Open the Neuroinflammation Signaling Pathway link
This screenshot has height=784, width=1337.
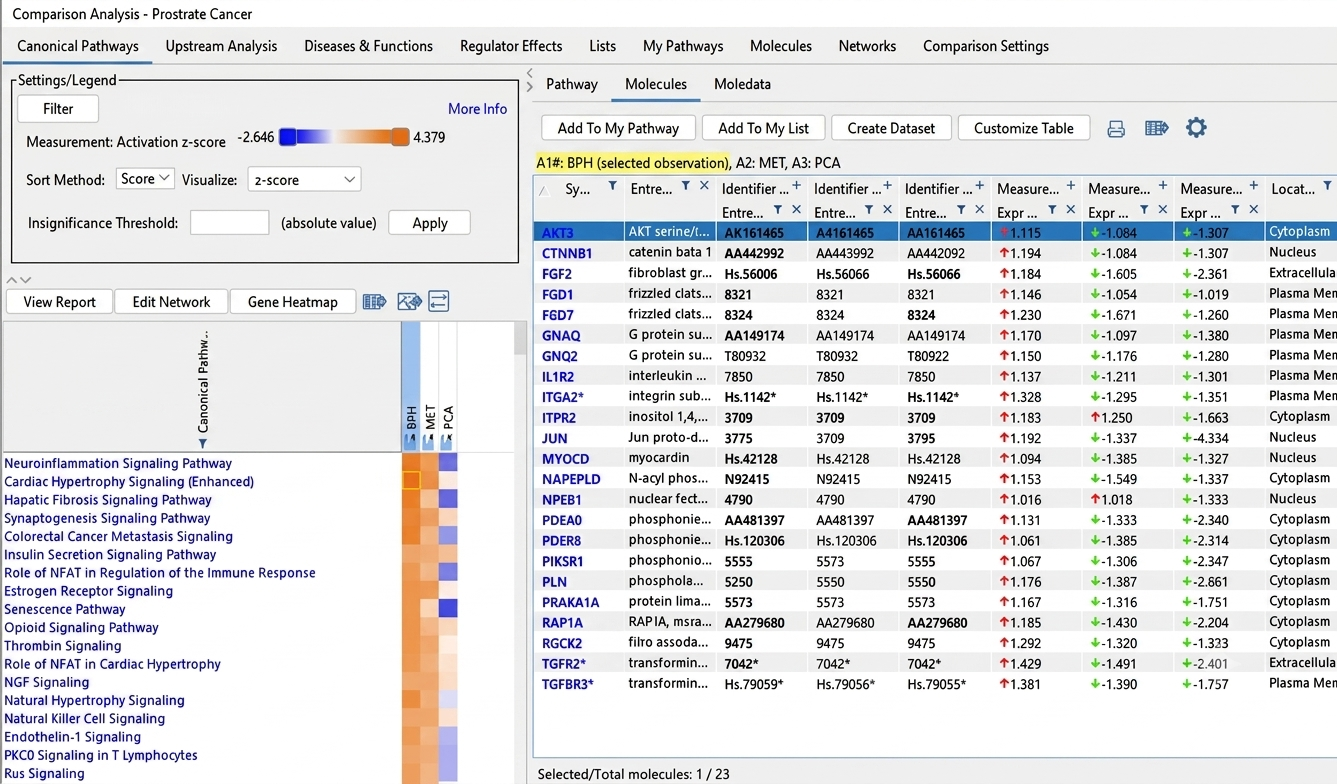(x=118, y=463)
